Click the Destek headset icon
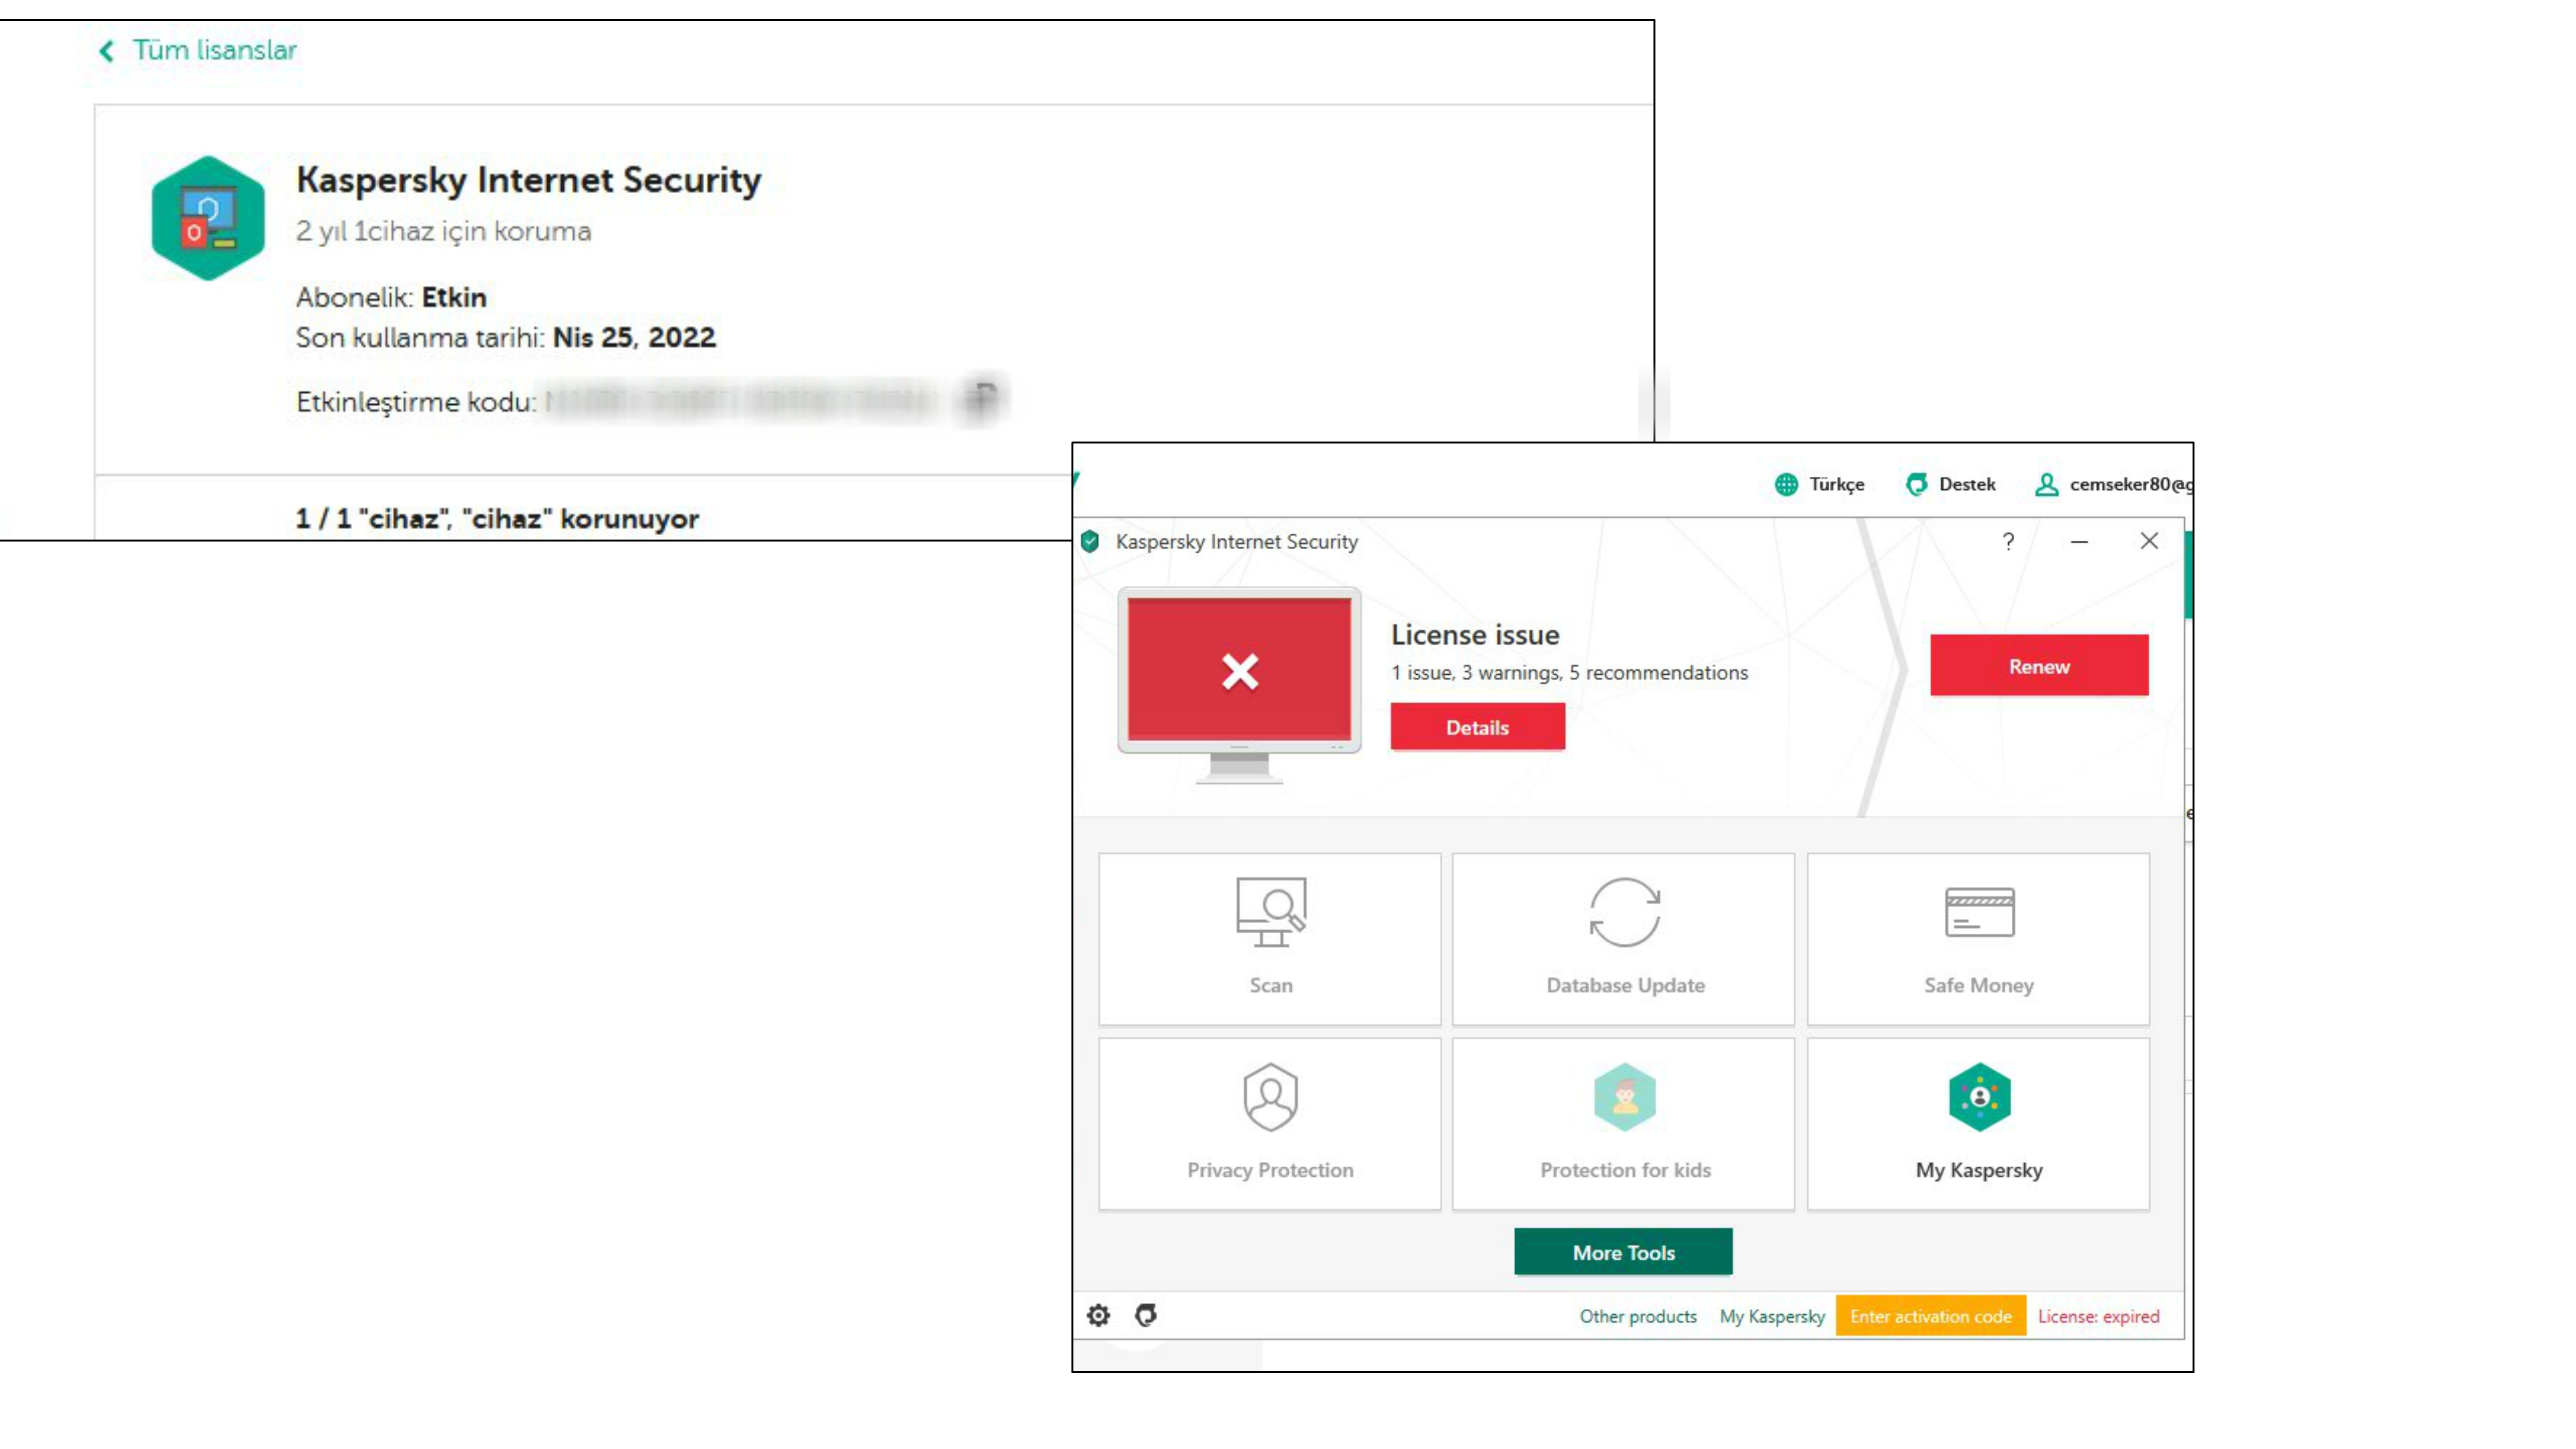The image size is (2576, 1449). (x=1916, y=484)
